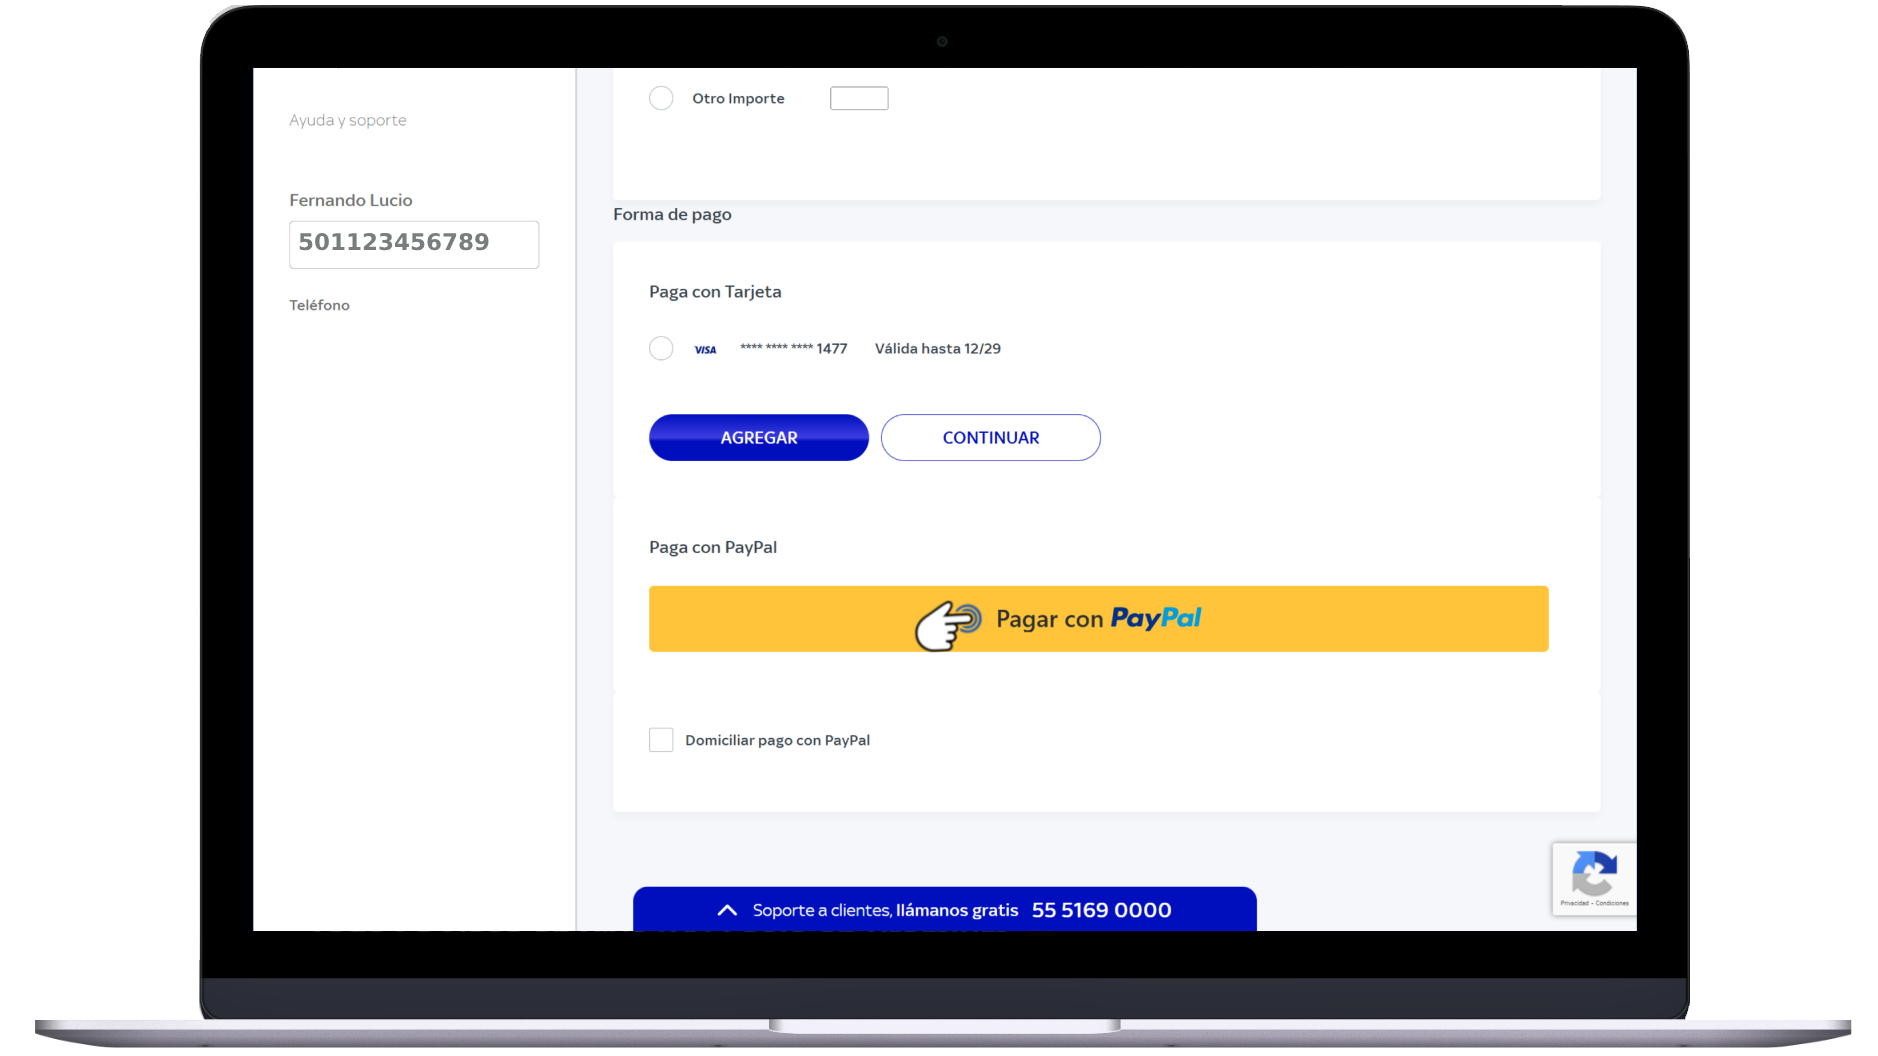Click the Visa logo icon
This screenshot has height=1056, width=1878.
[x=705, y=349]
